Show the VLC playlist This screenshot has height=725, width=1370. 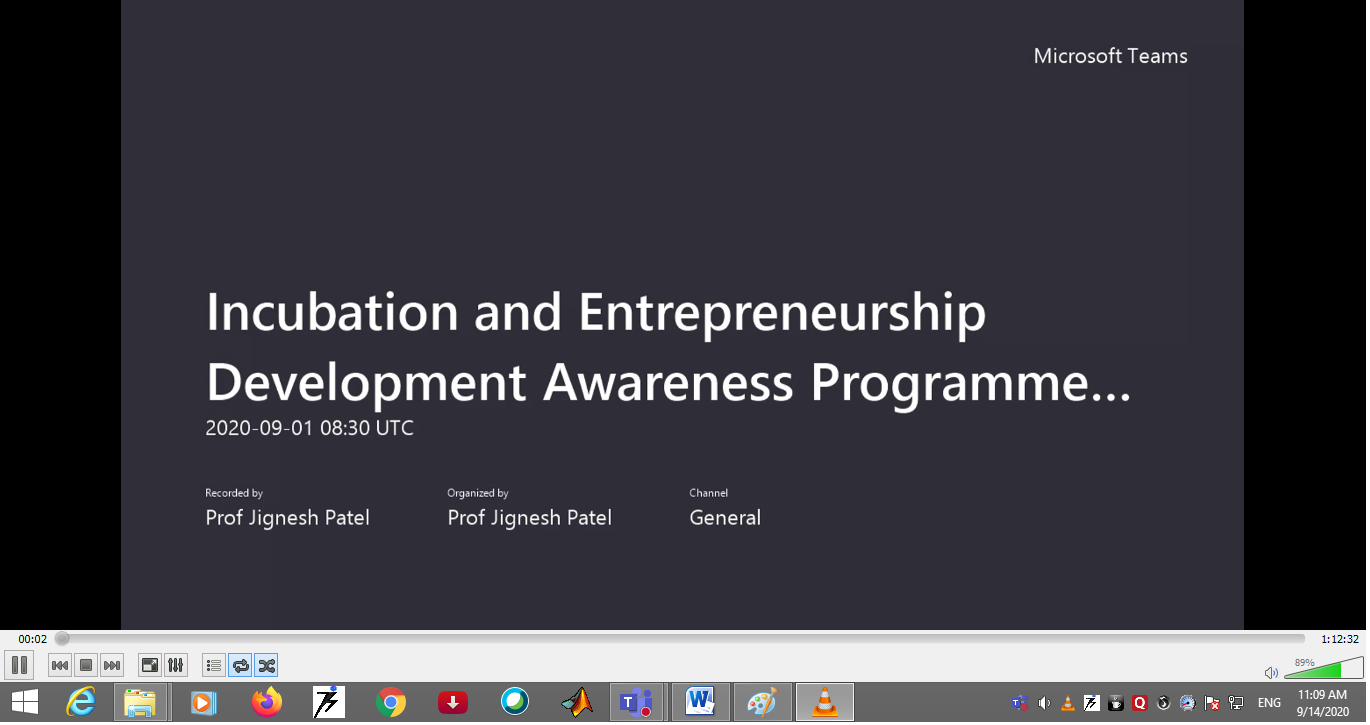(x=213, y=665)
